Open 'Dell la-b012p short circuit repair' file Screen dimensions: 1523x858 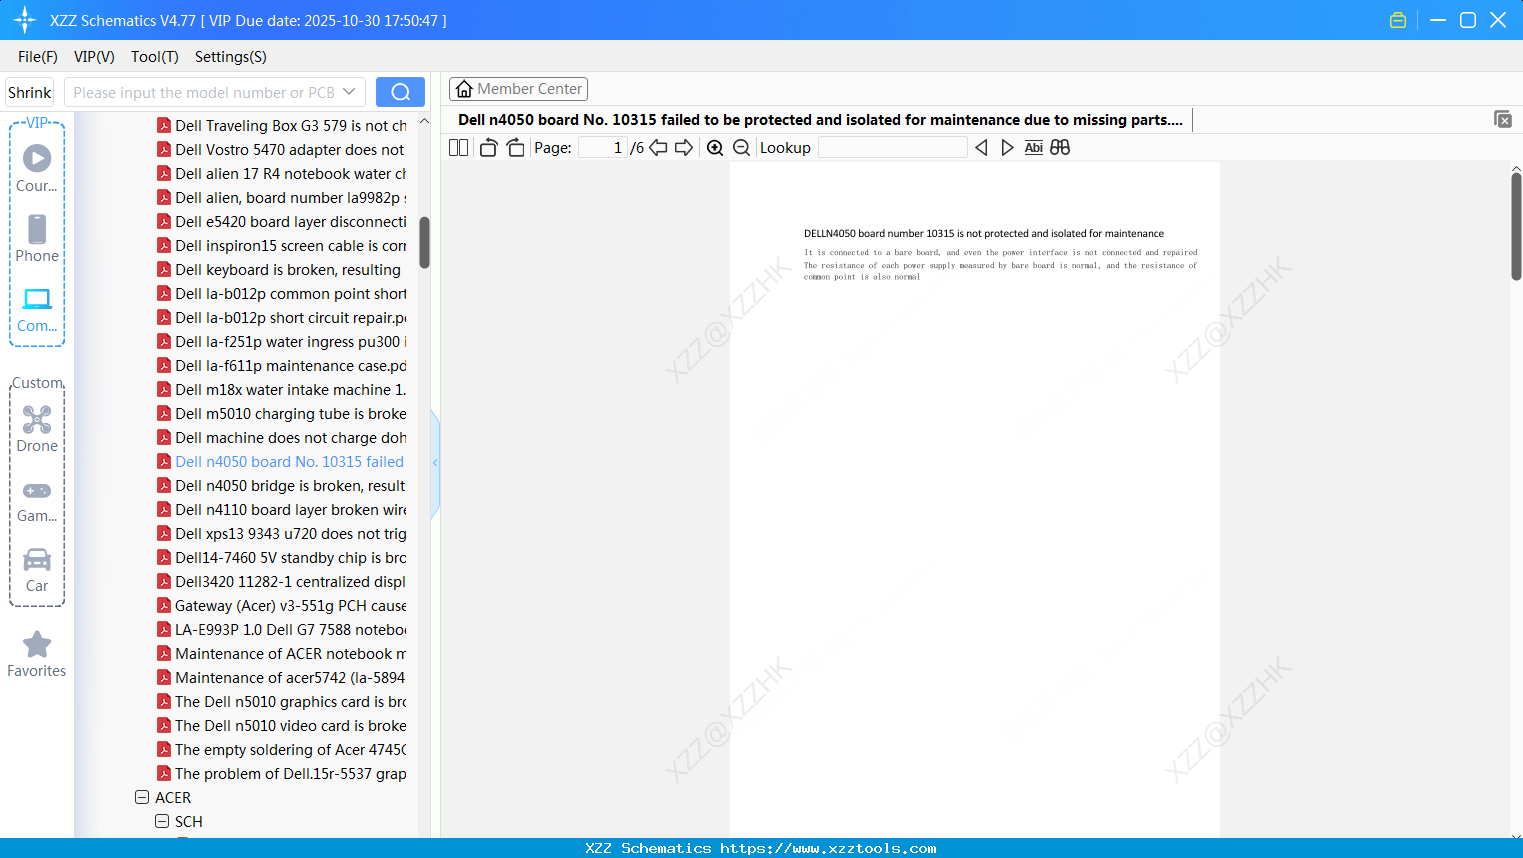click(281, 318)
